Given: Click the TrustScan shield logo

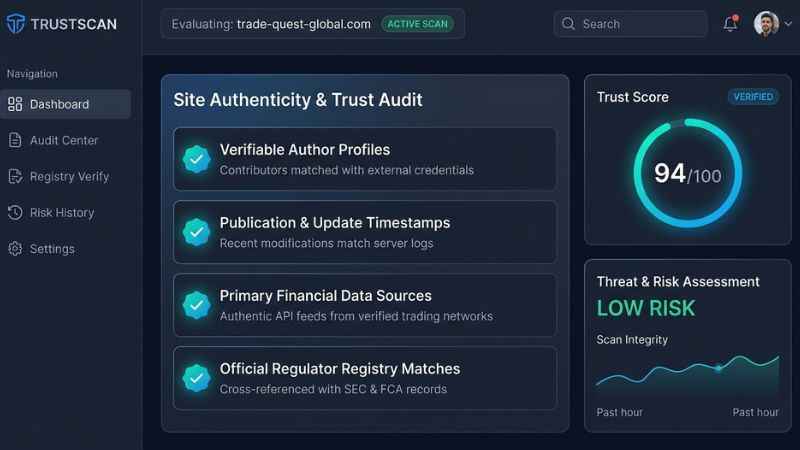Looking at the screenshot, I should pos(15,23).
